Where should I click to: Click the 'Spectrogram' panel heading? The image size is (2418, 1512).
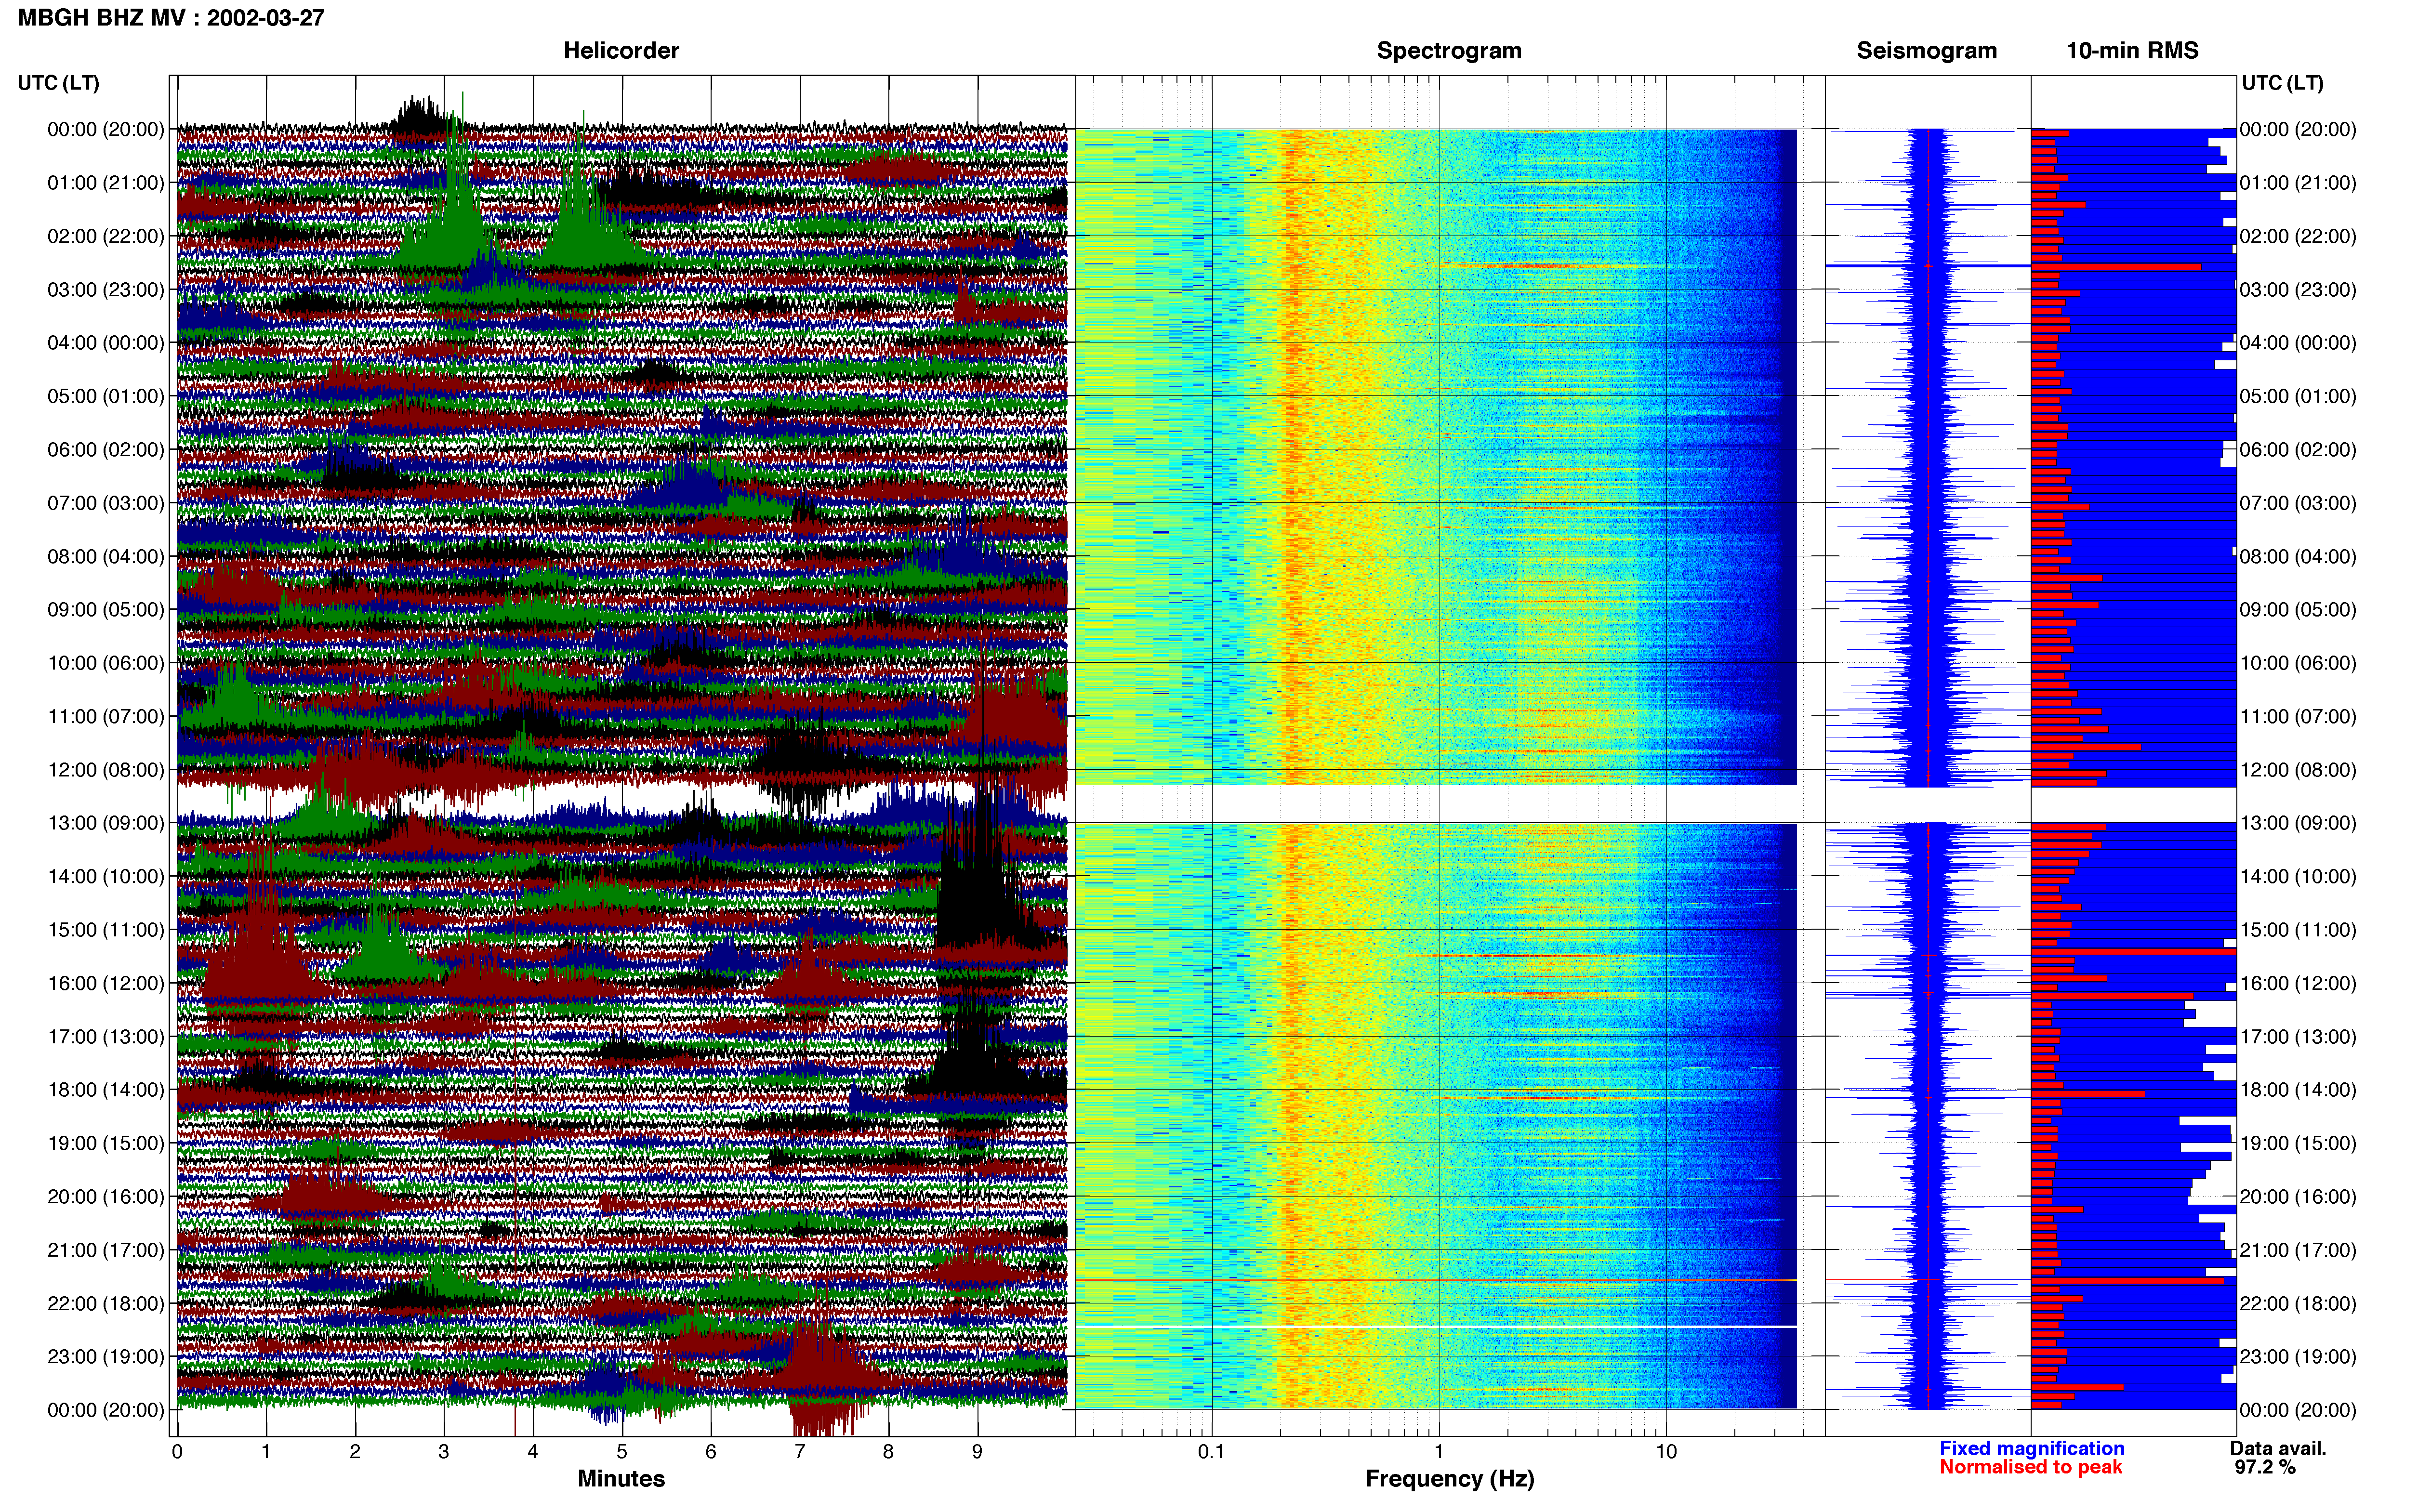tap(1449, 51)
